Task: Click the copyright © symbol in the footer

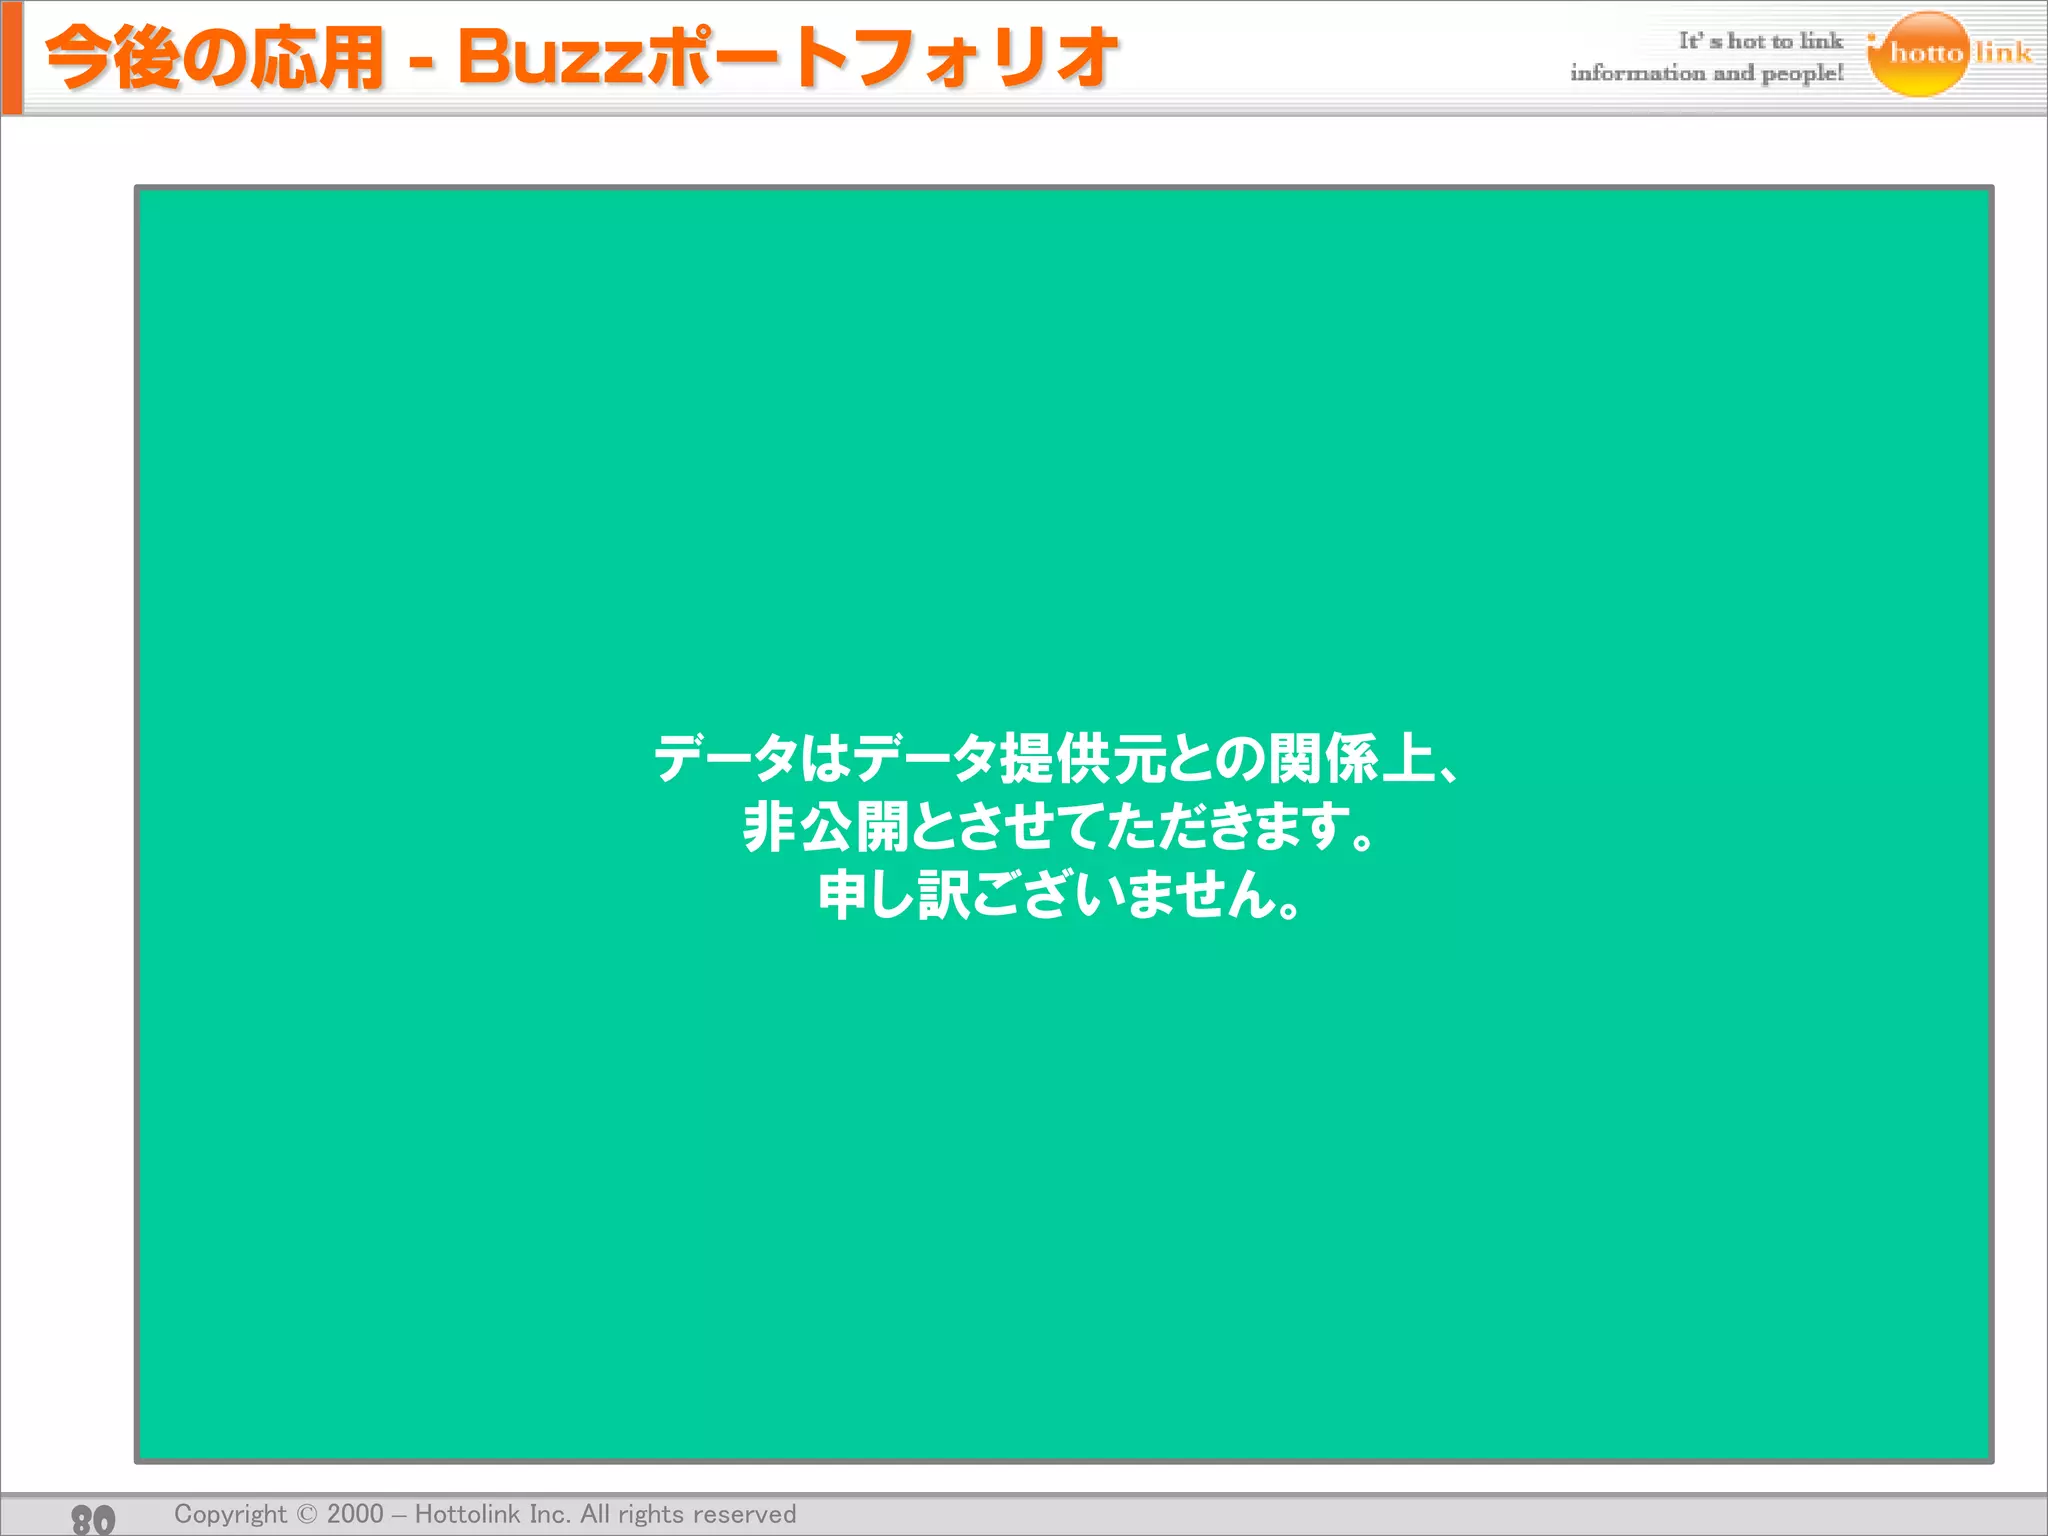Action: click(x=307, y=1514)
